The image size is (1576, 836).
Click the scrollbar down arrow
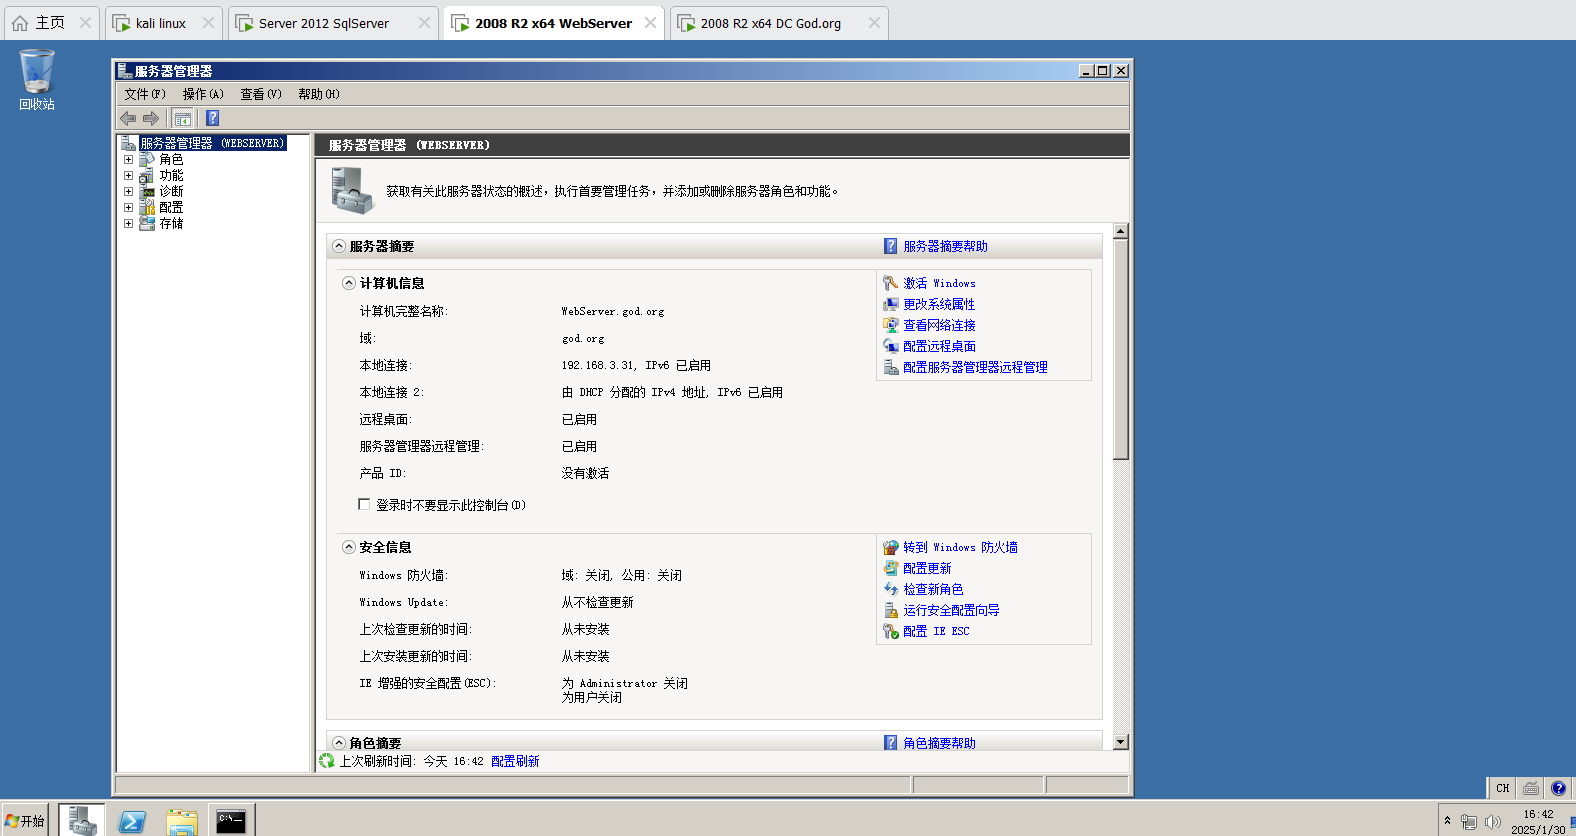[1121, 742]
